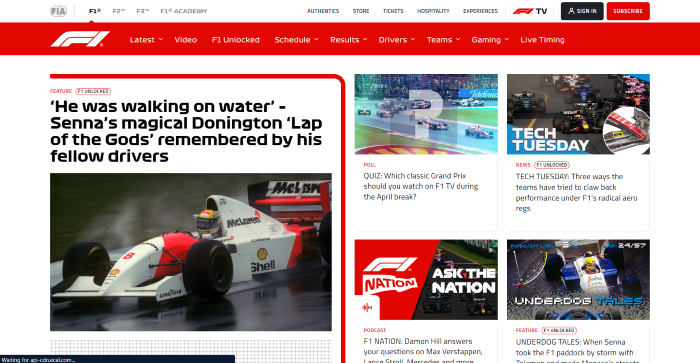Click the F1 logo in red header
This screenshot has height=363, width=700.
click(80, 39)
